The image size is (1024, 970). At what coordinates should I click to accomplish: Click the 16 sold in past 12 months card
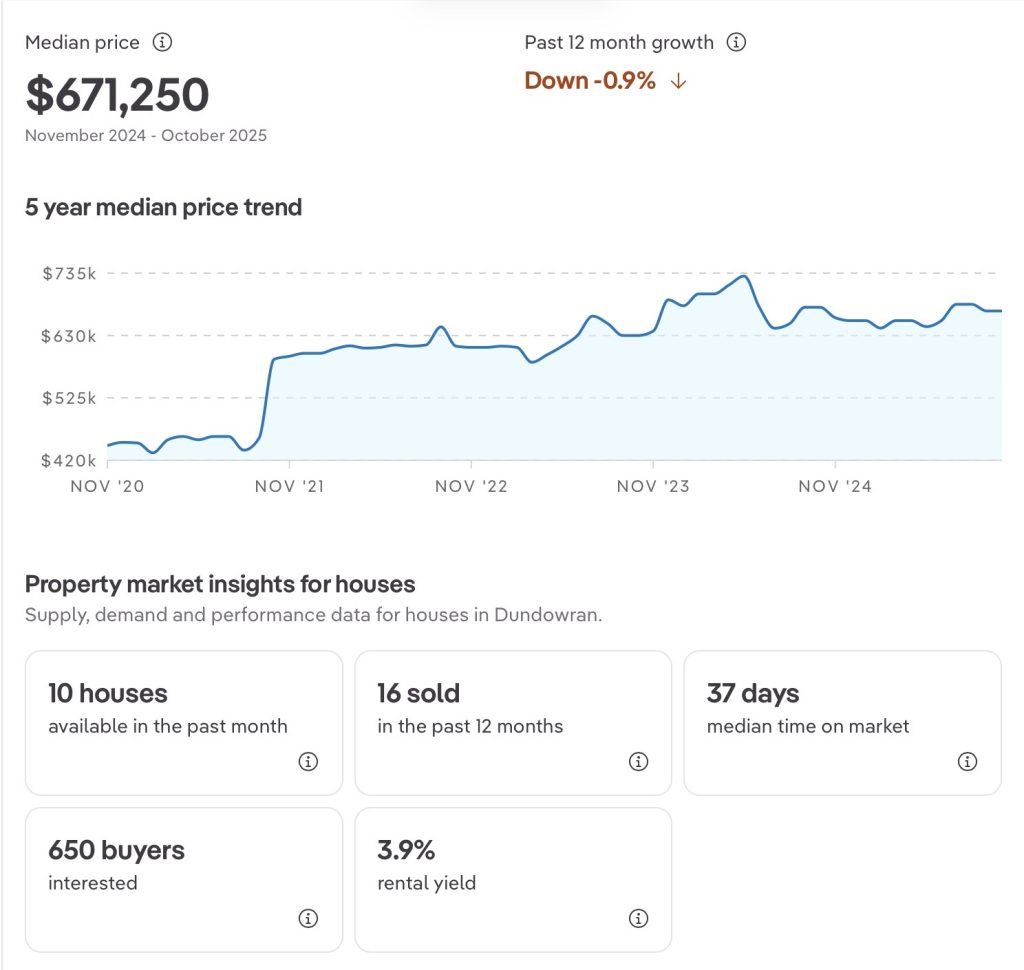pyautogui.click(x=512, y=722)
